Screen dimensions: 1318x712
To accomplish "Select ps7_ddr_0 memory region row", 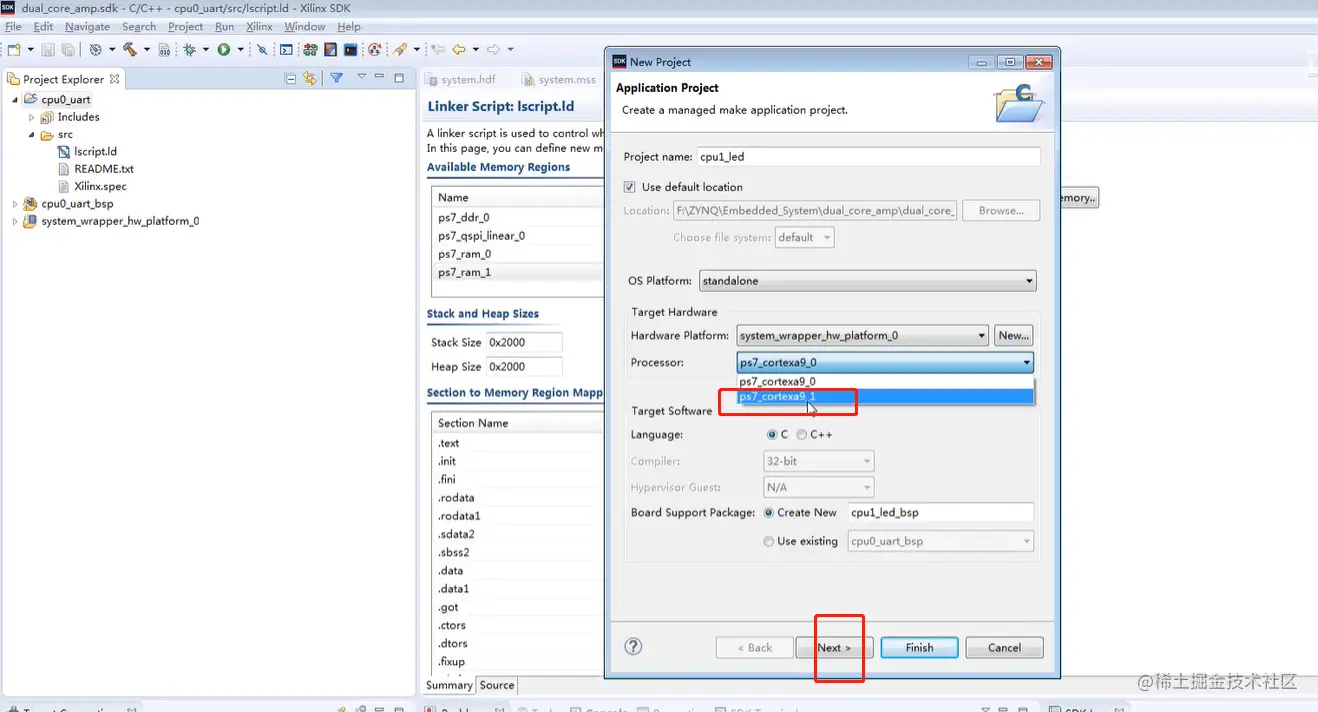I will 517,217.
